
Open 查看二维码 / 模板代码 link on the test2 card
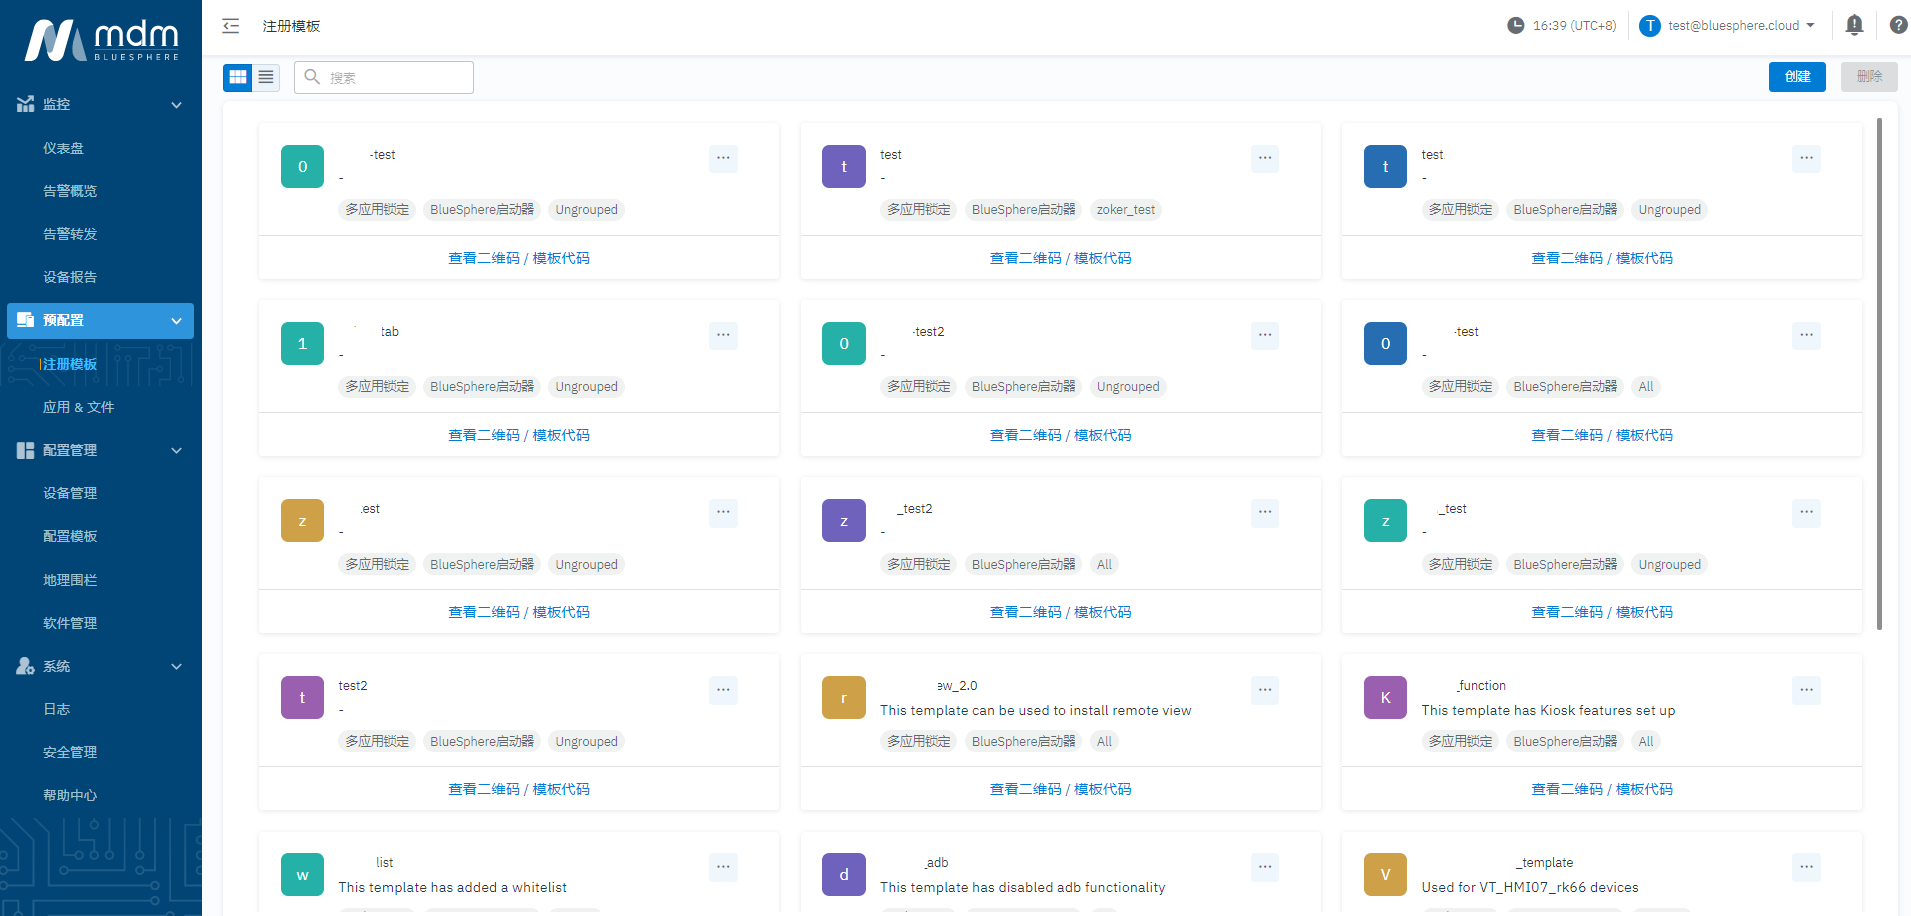[518, 789]
